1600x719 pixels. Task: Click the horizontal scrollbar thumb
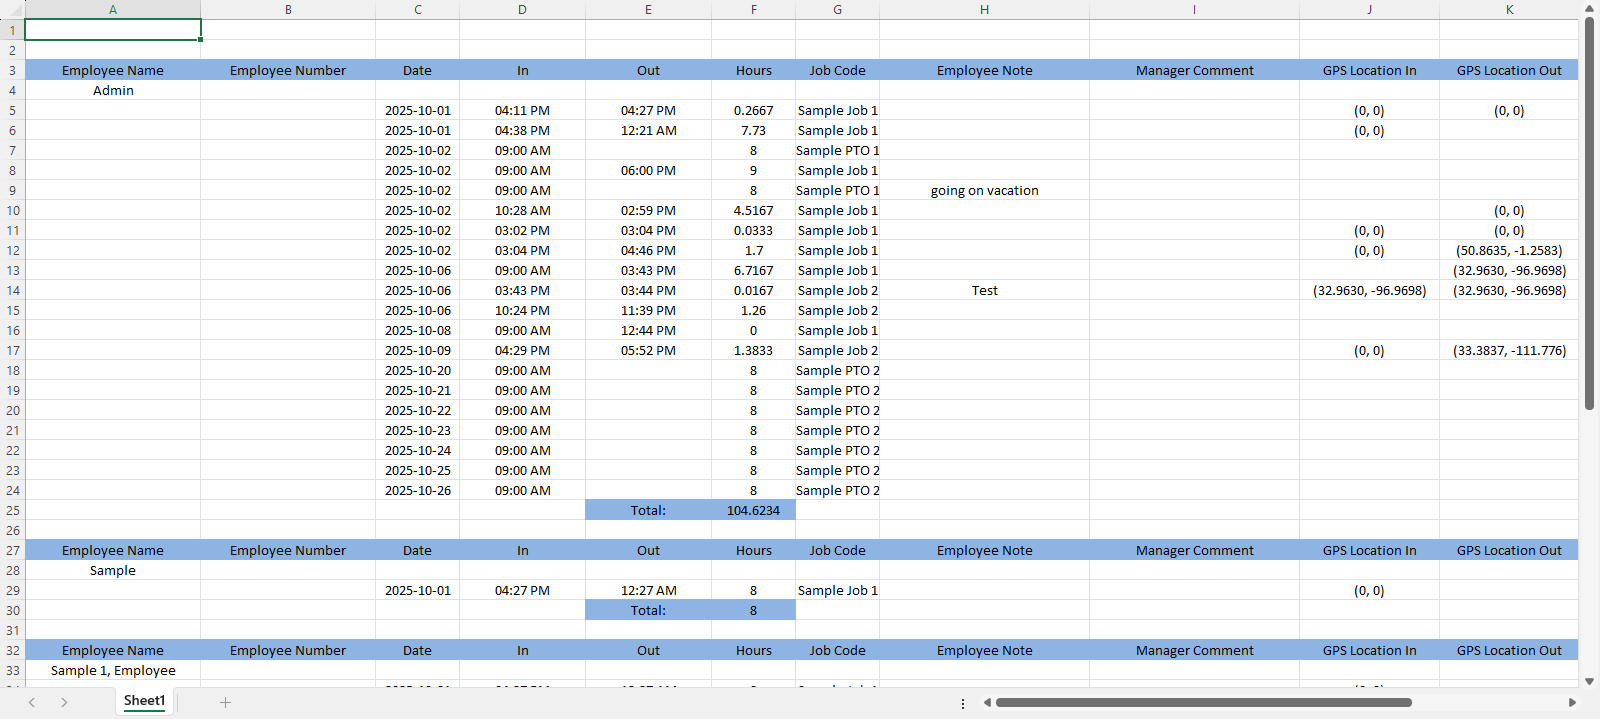[1203, 702]
